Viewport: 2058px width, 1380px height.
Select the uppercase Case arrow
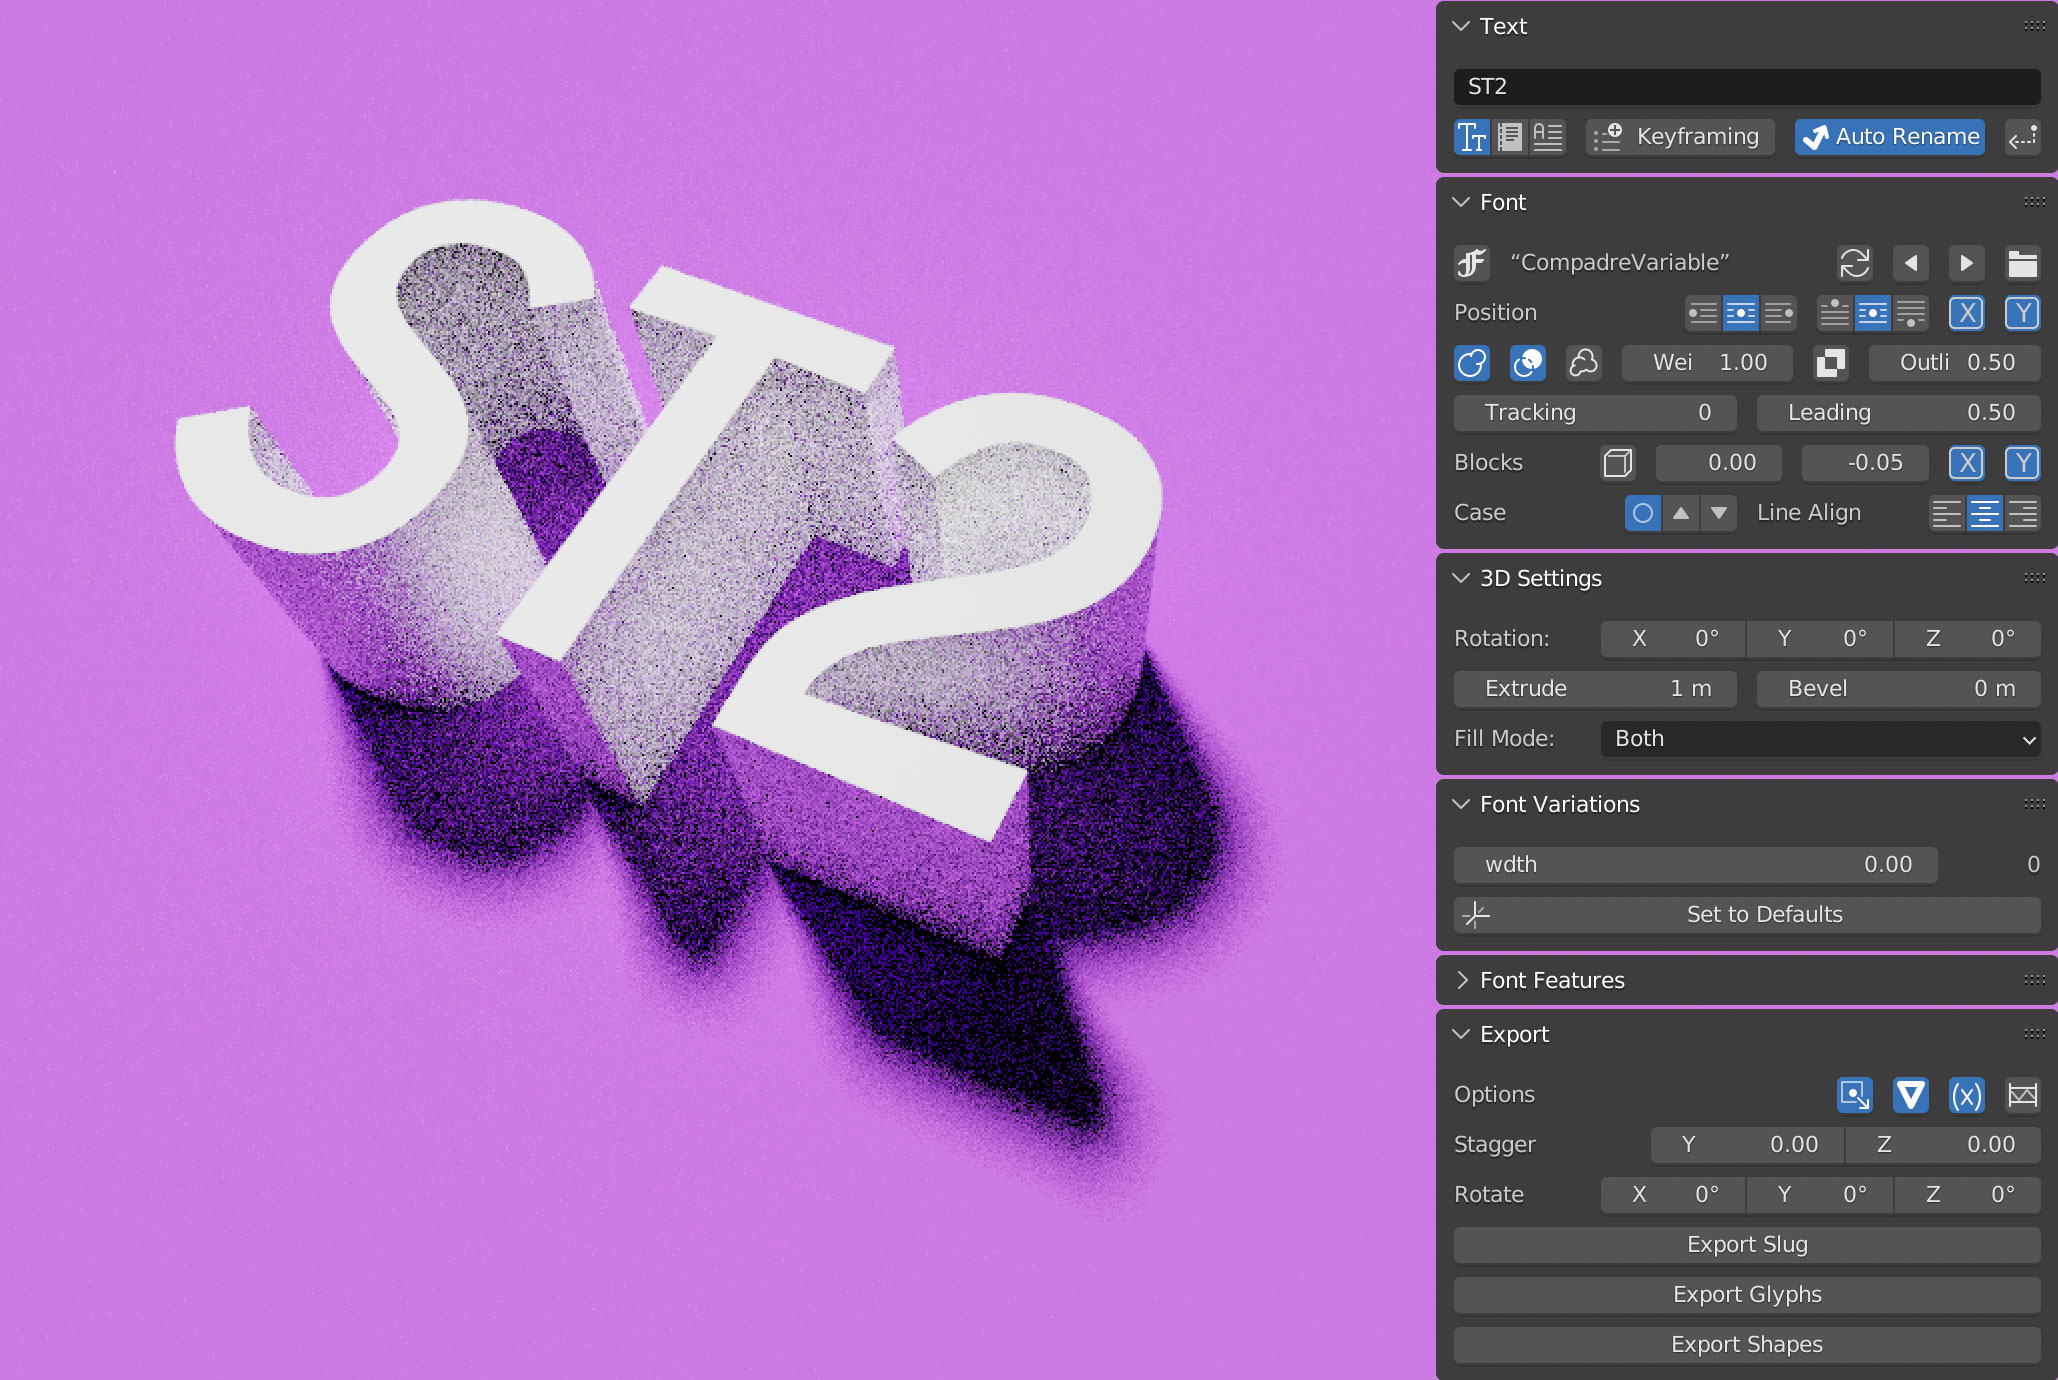click(1681, 513)
